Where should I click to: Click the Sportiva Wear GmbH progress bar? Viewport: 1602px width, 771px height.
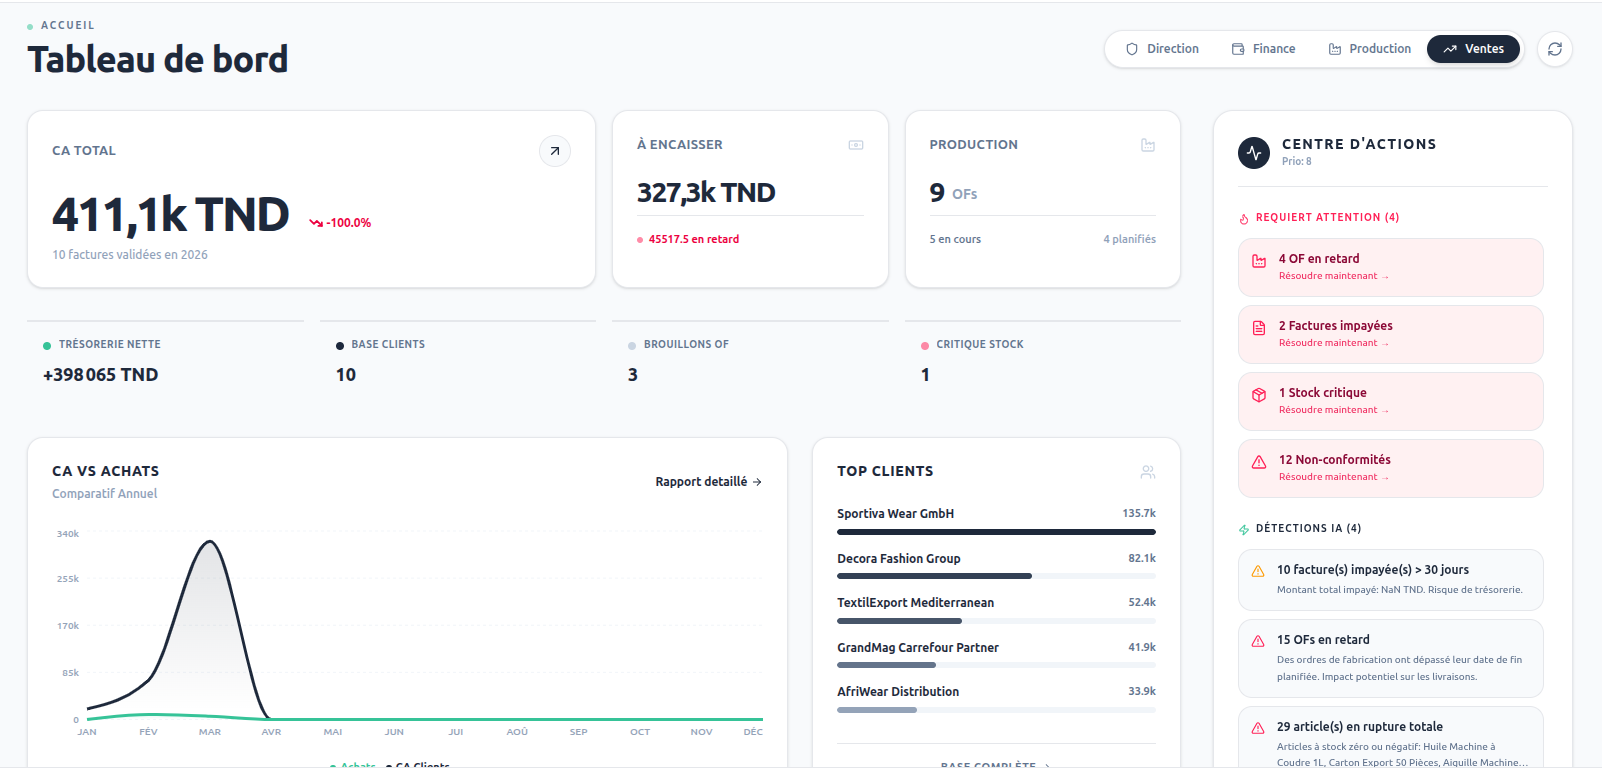(996, 532)
